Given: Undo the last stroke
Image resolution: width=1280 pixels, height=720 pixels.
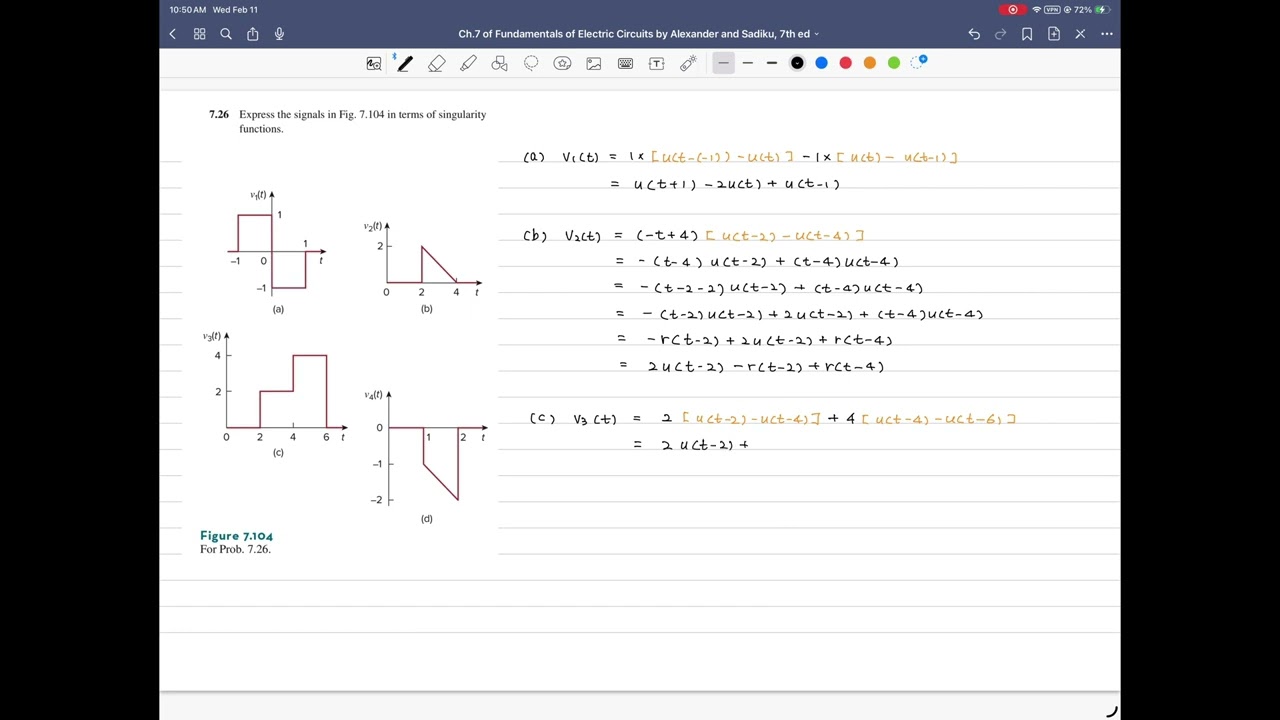Looking at the screenshot, I should tap(974, 34).
